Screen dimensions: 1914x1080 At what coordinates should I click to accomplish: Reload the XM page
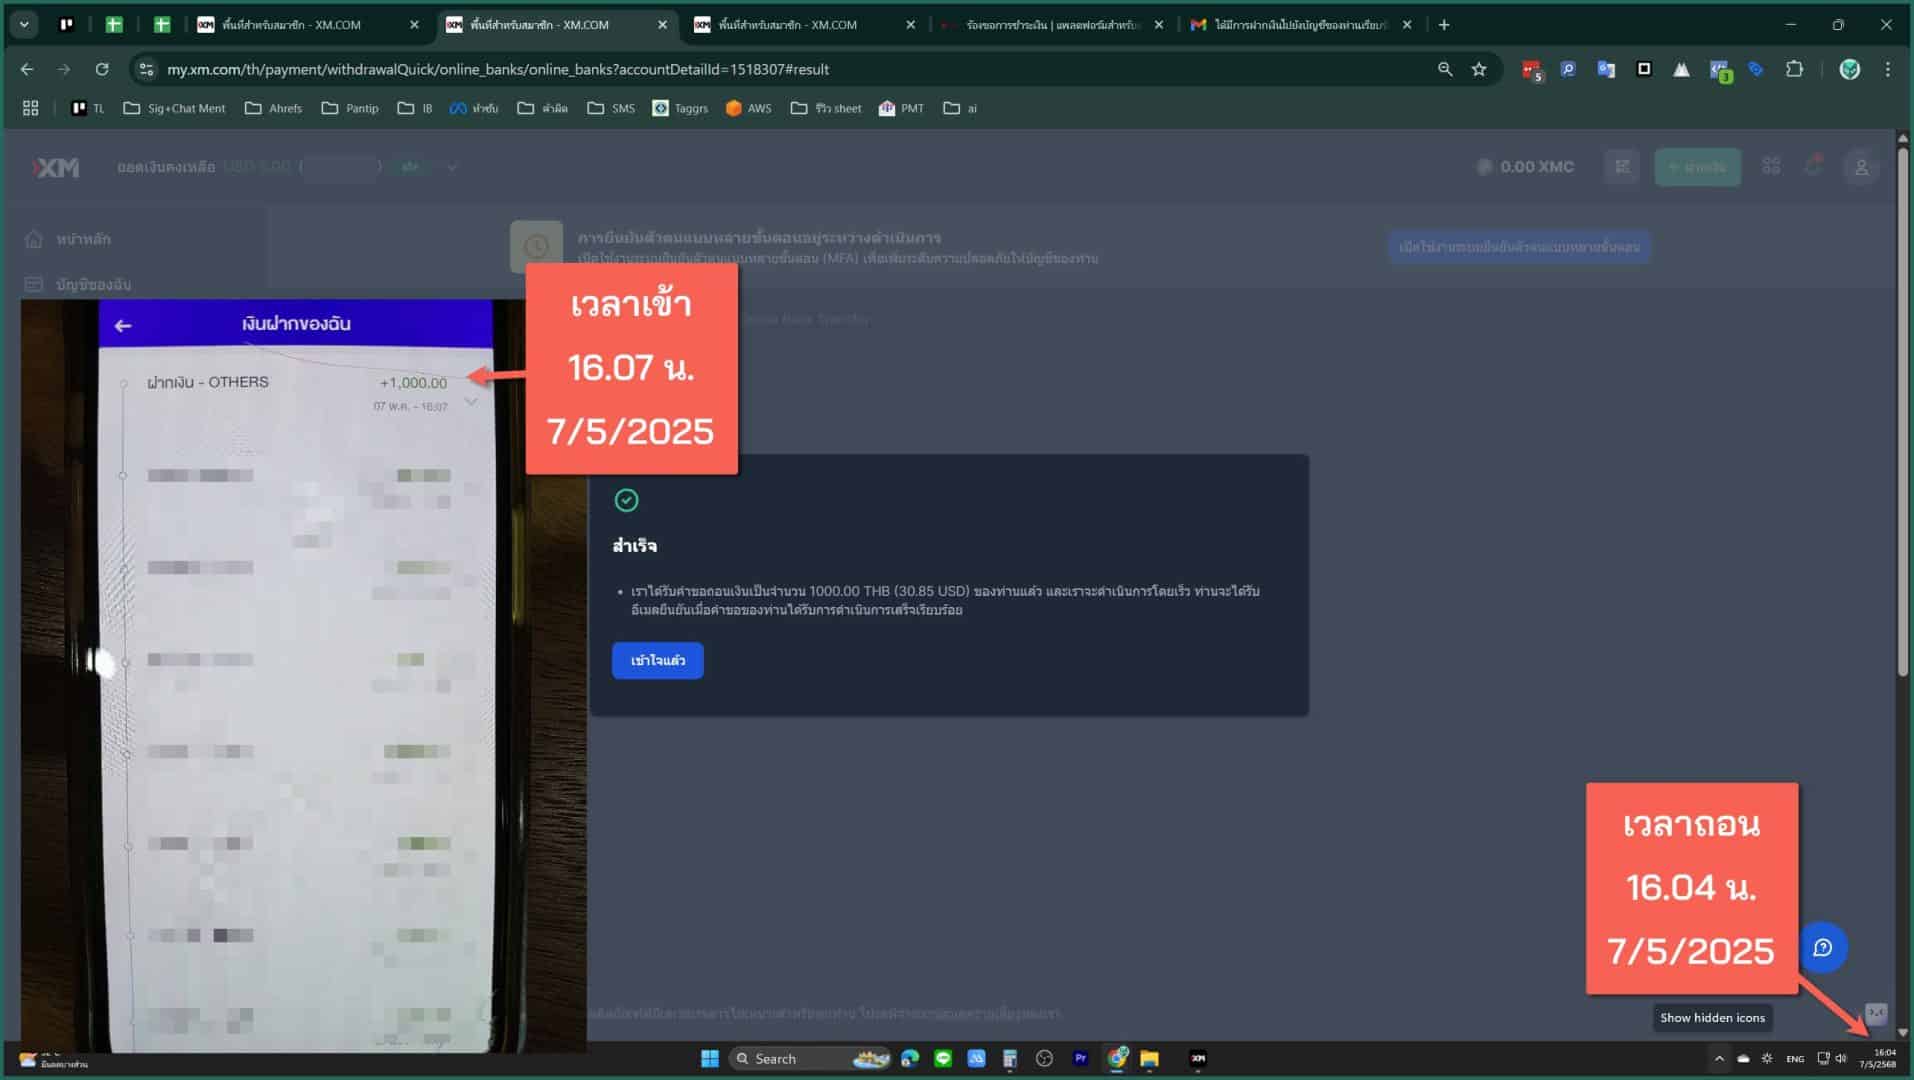pos(102,69)
